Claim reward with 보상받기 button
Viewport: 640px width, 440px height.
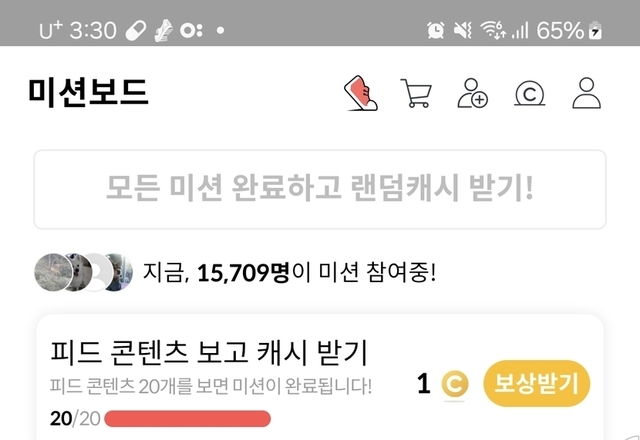[537, 384]
